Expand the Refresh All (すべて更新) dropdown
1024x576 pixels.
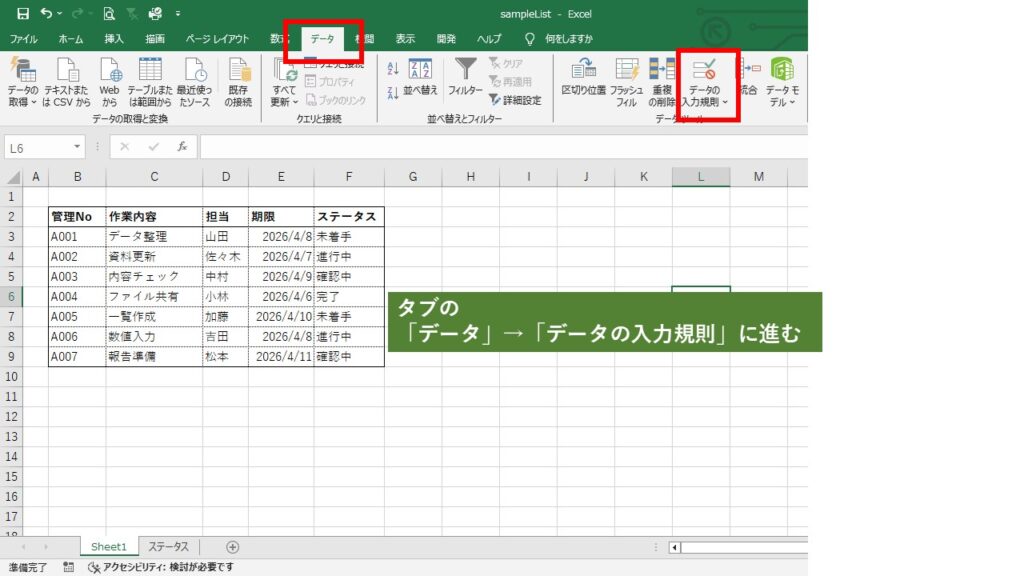(284, 102)
